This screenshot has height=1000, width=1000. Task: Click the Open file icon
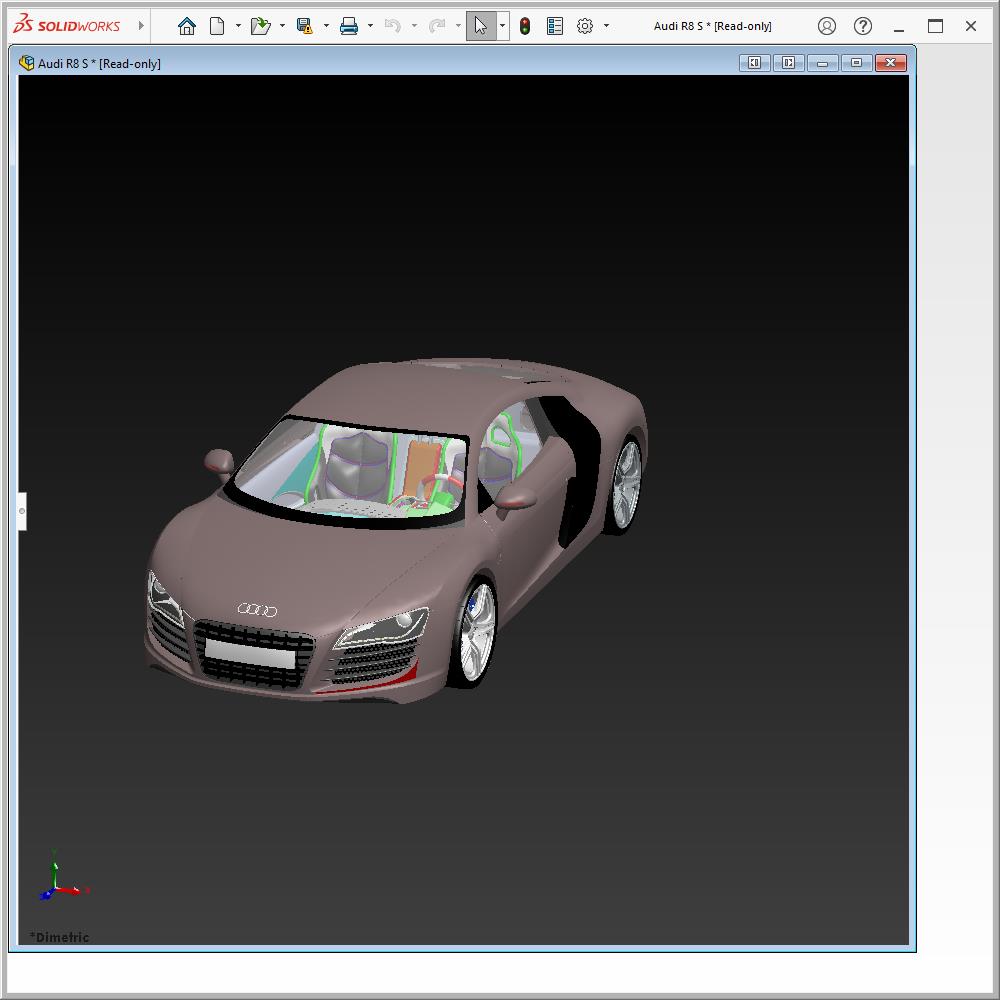point(260,26)
